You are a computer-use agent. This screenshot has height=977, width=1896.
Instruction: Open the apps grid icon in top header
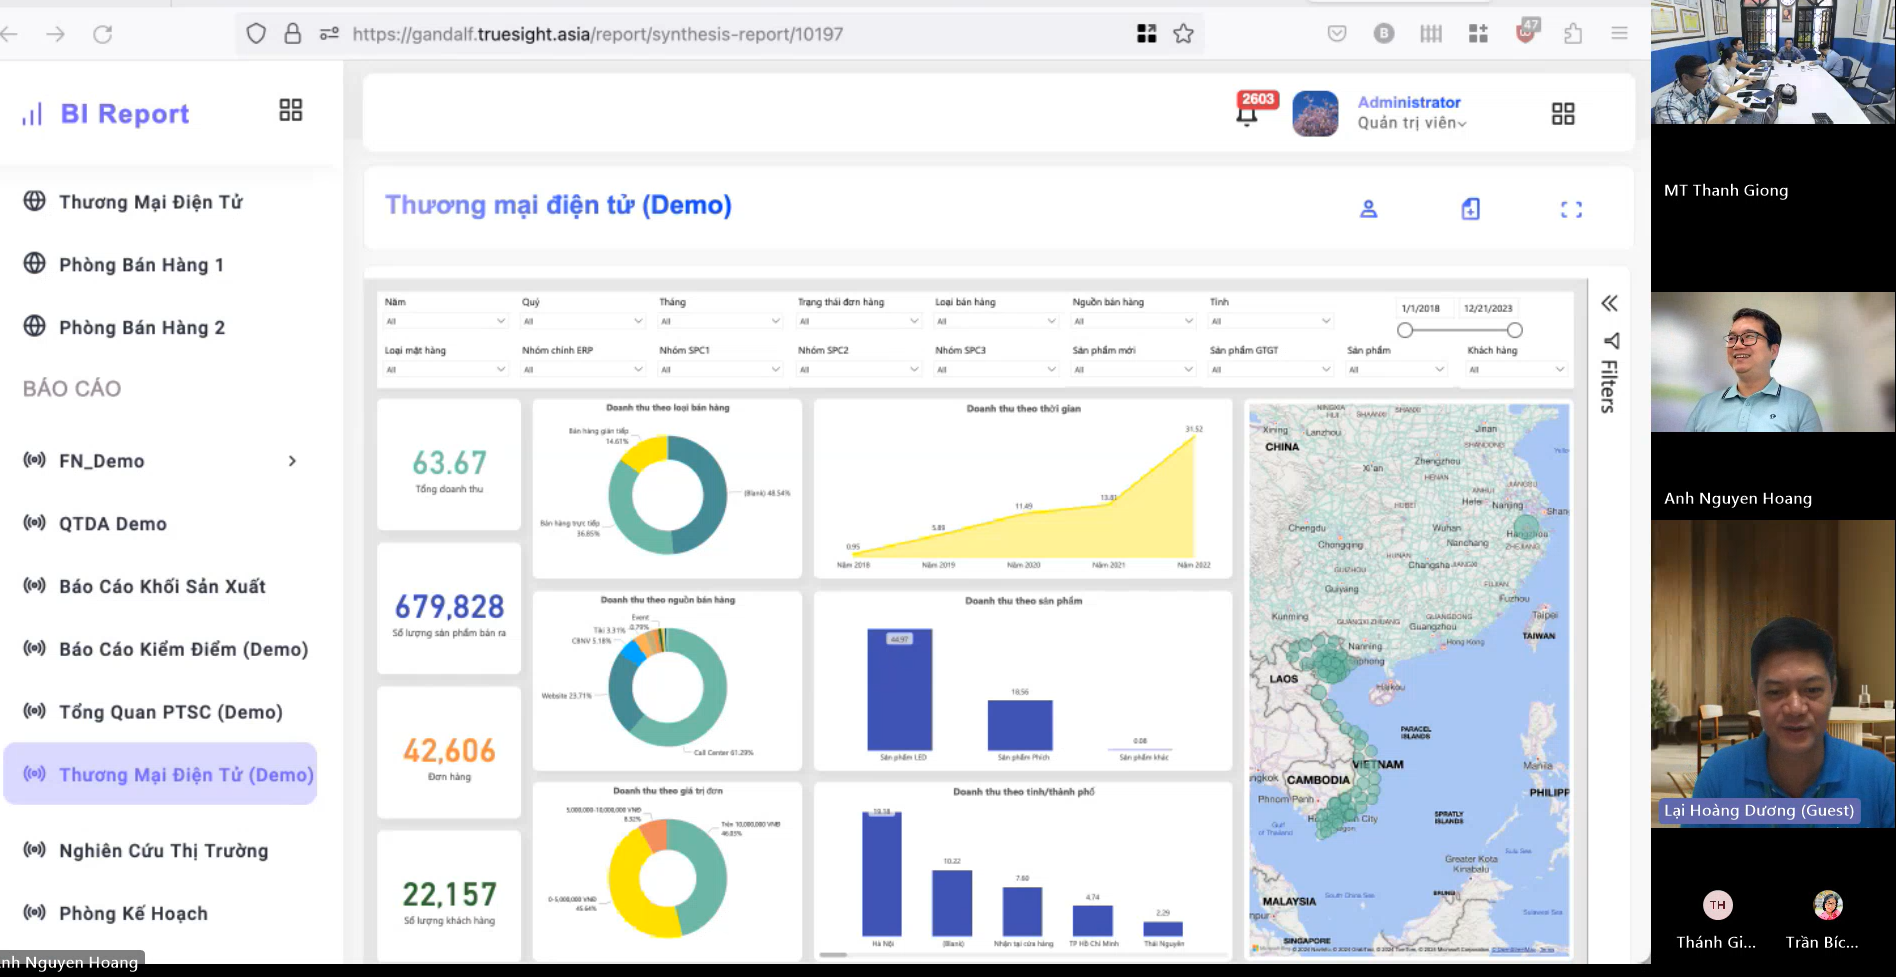pos(1563,113)
